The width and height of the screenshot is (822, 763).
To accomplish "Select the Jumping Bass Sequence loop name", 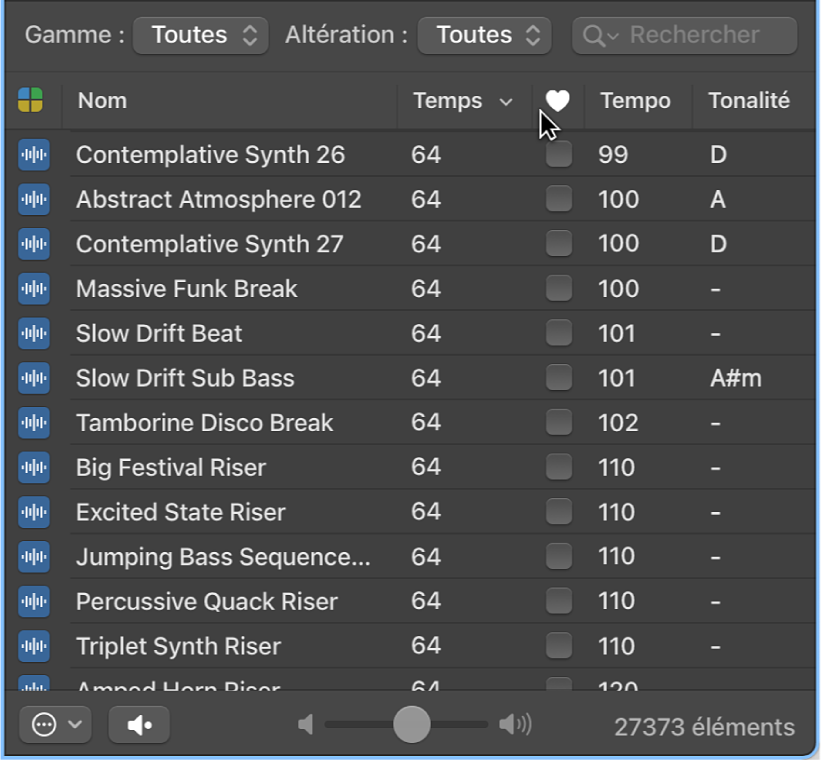I will pyautogui.click(x=223, y=556).
